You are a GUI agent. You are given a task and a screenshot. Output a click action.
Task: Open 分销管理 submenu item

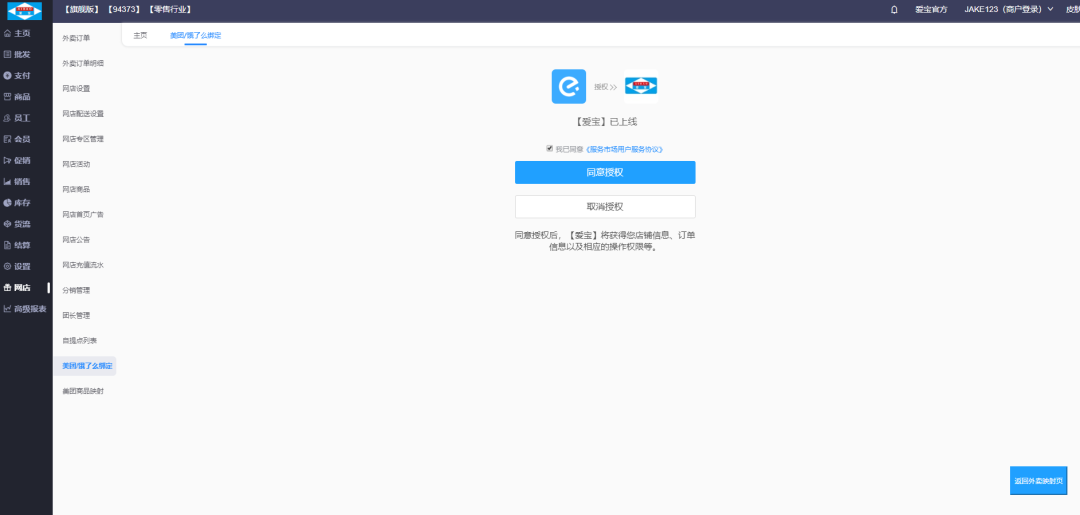(x=76, y=291)
